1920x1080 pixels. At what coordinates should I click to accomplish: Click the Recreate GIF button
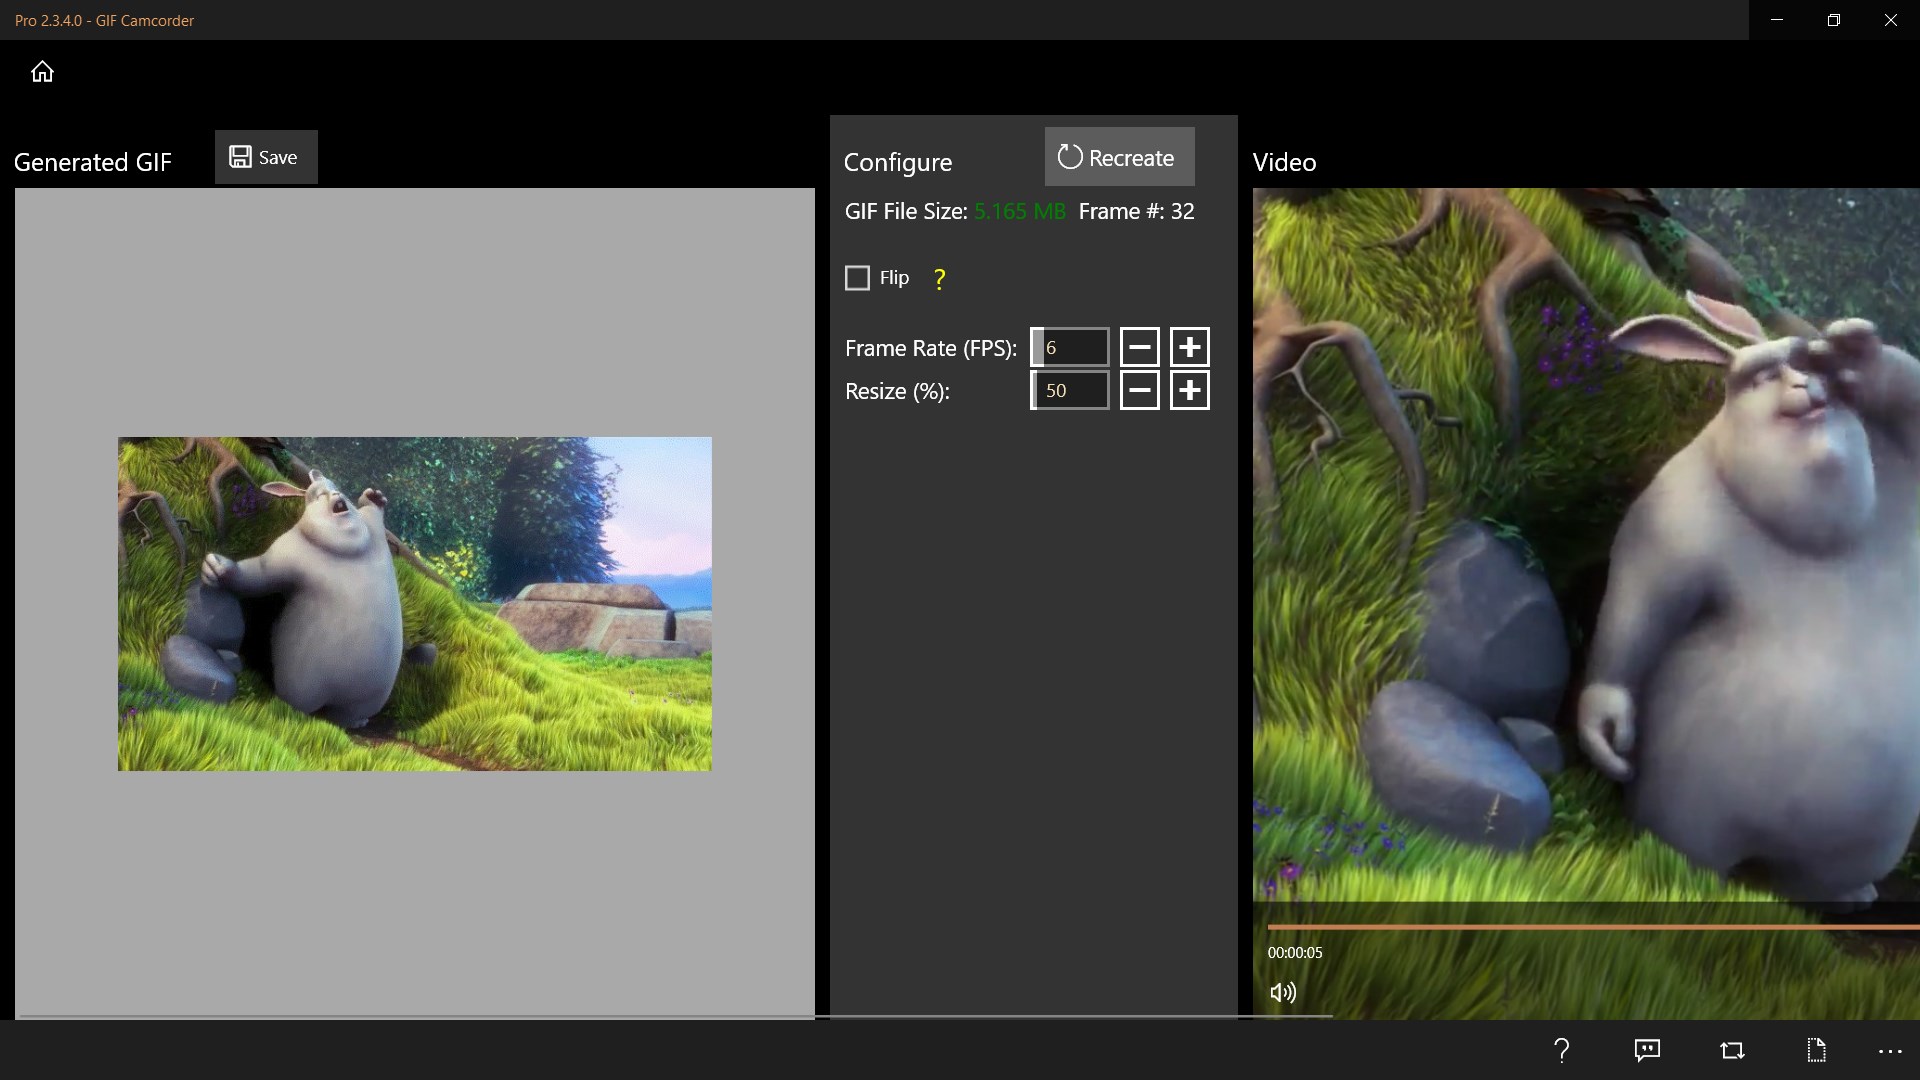(1119, 157)
